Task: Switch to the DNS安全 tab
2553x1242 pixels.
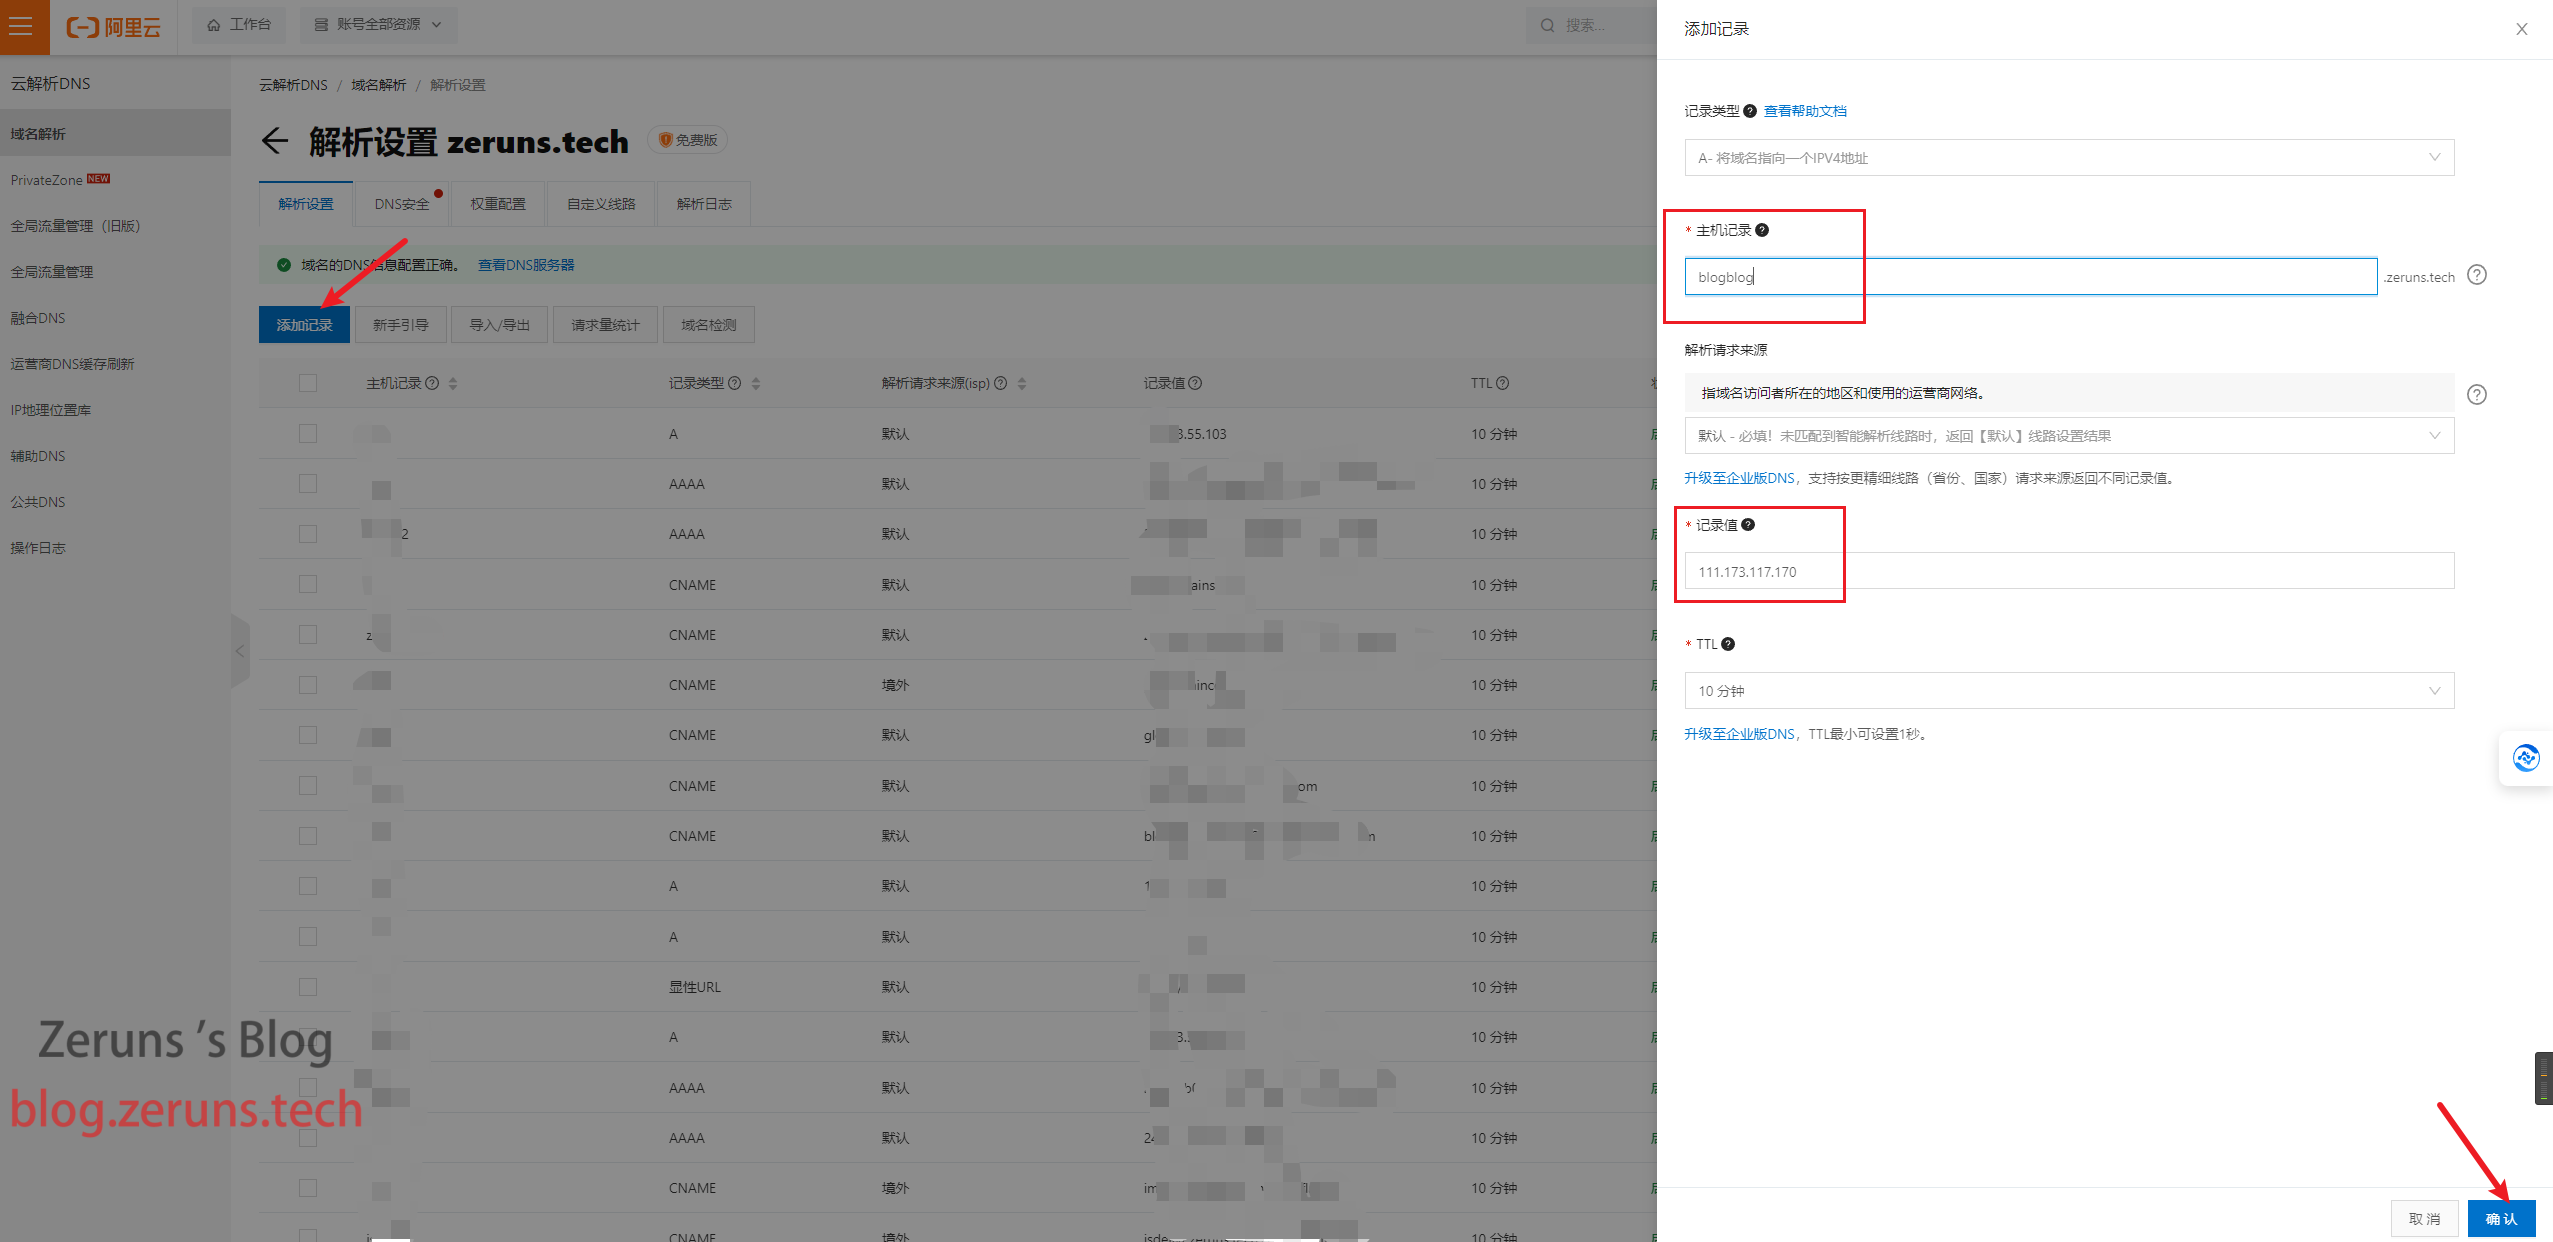Action: tap(402, 204)
